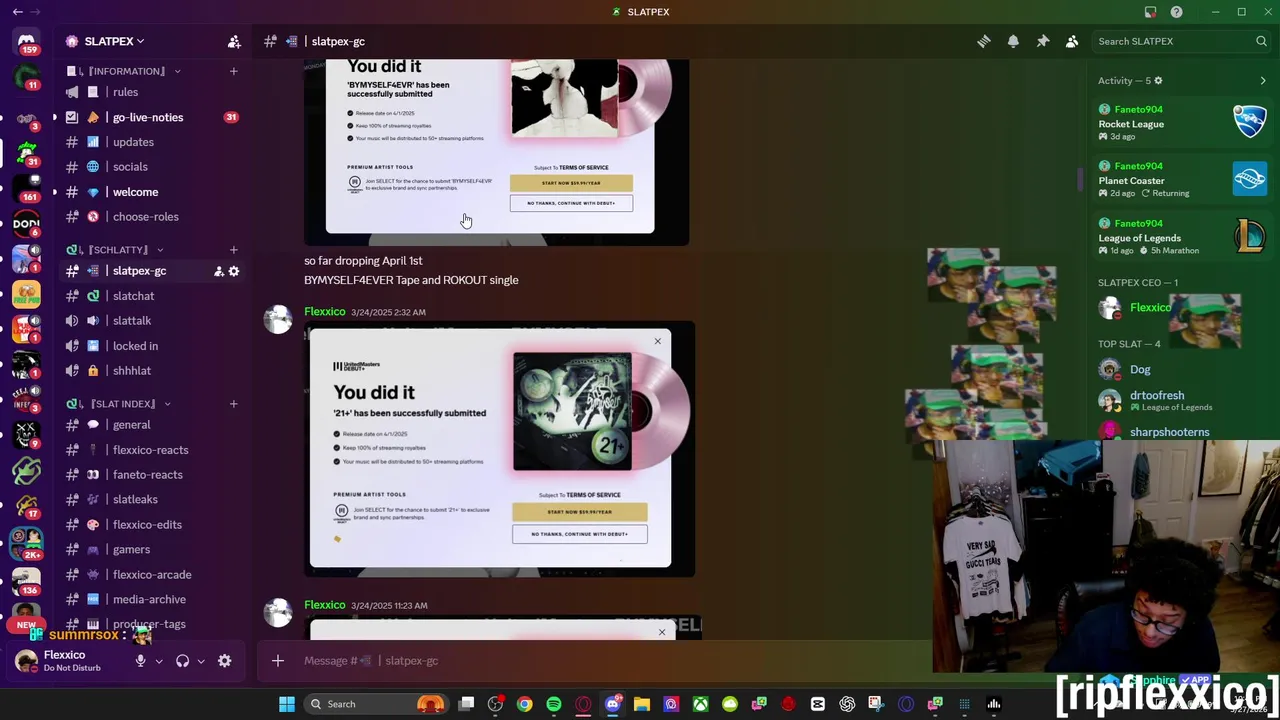This screenshot has width=1280, height=720.
Task: Toggle headphone deafen in user panel
Action: [x=182, y=661]
